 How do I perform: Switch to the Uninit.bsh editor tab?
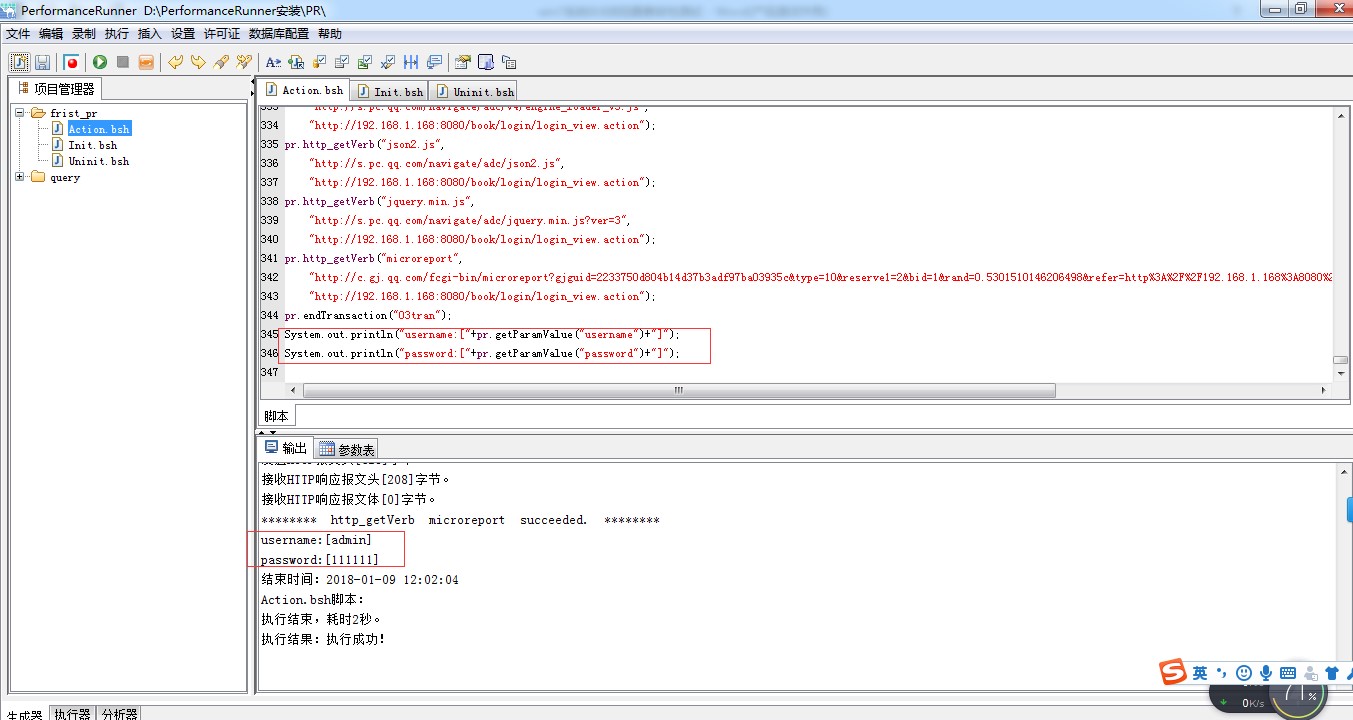coord(473,91)
